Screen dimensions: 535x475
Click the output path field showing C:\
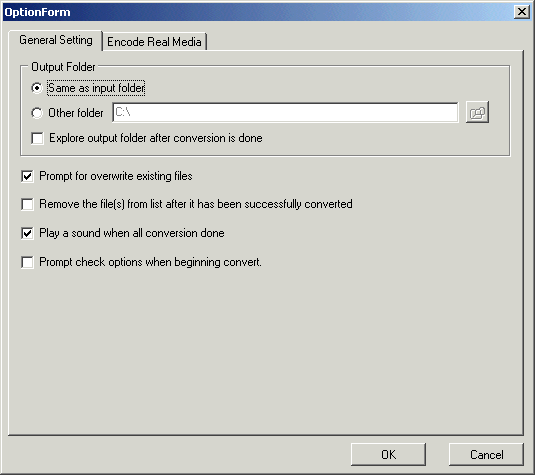pos(285,112)
